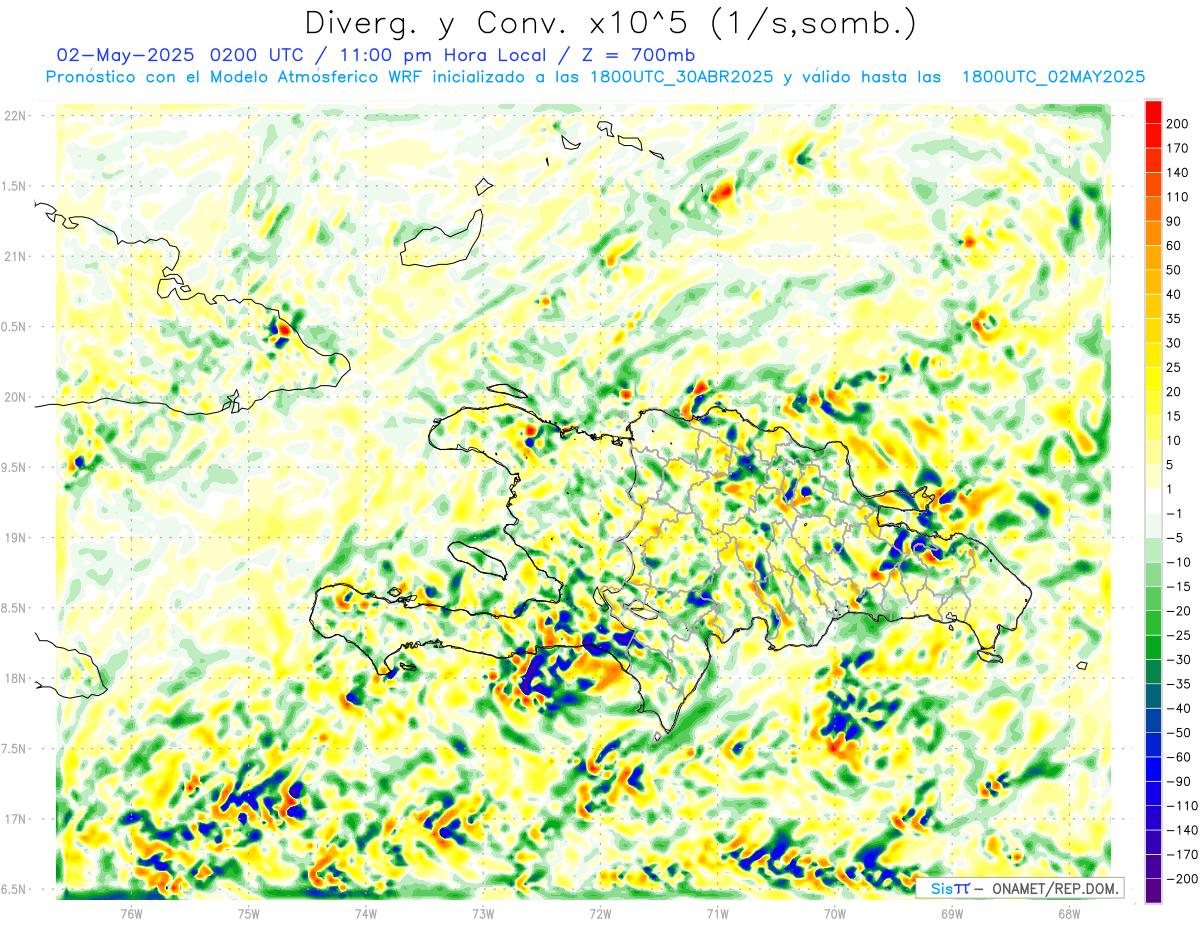This screenshot has width=1200, height=927.
Task: Click the positive '110' color scale value
Action: click(1177, 197)
